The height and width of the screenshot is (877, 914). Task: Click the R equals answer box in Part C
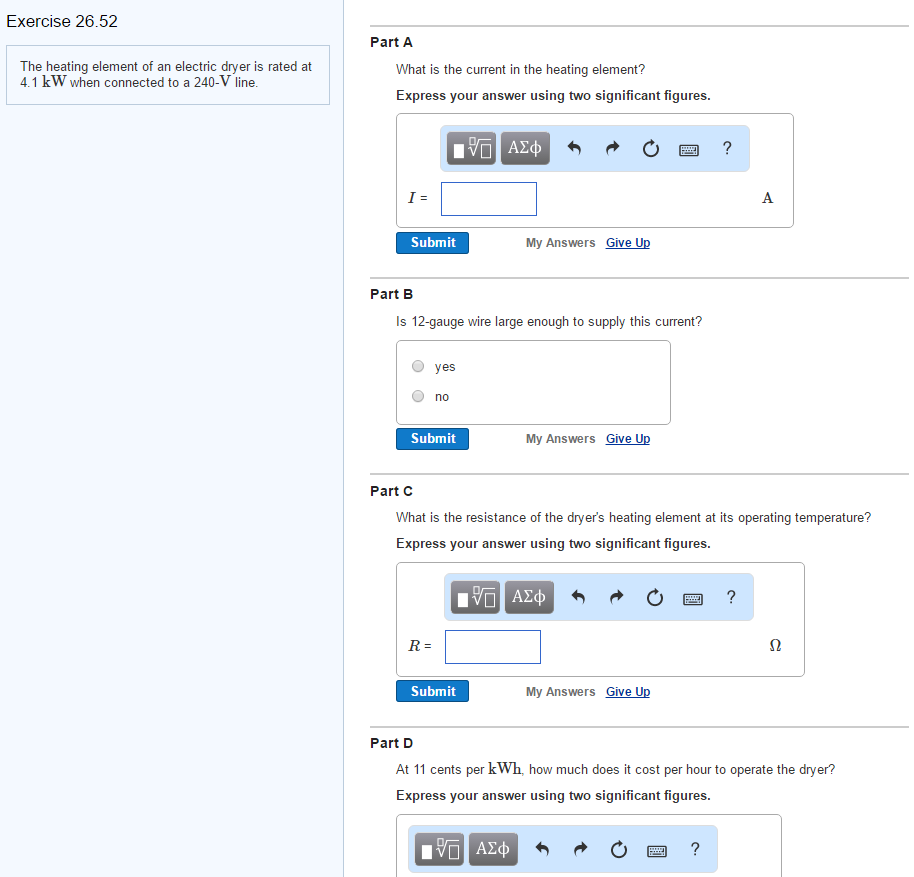[x=492, y=646]
